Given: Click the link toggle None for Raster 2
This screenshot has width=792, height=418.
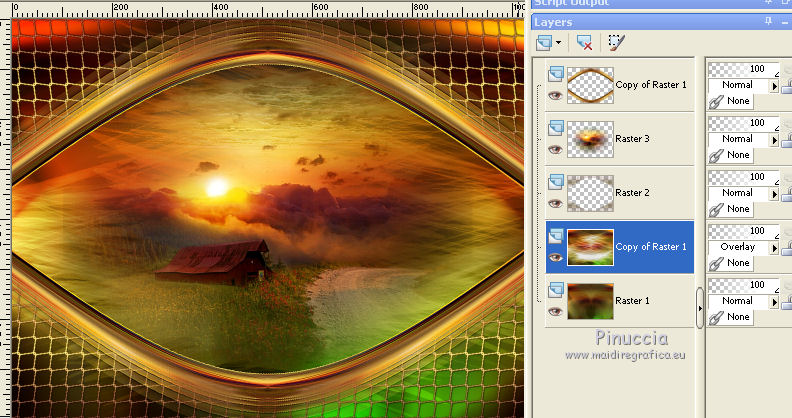Looking at the screenshot, I should click(730, 209).
